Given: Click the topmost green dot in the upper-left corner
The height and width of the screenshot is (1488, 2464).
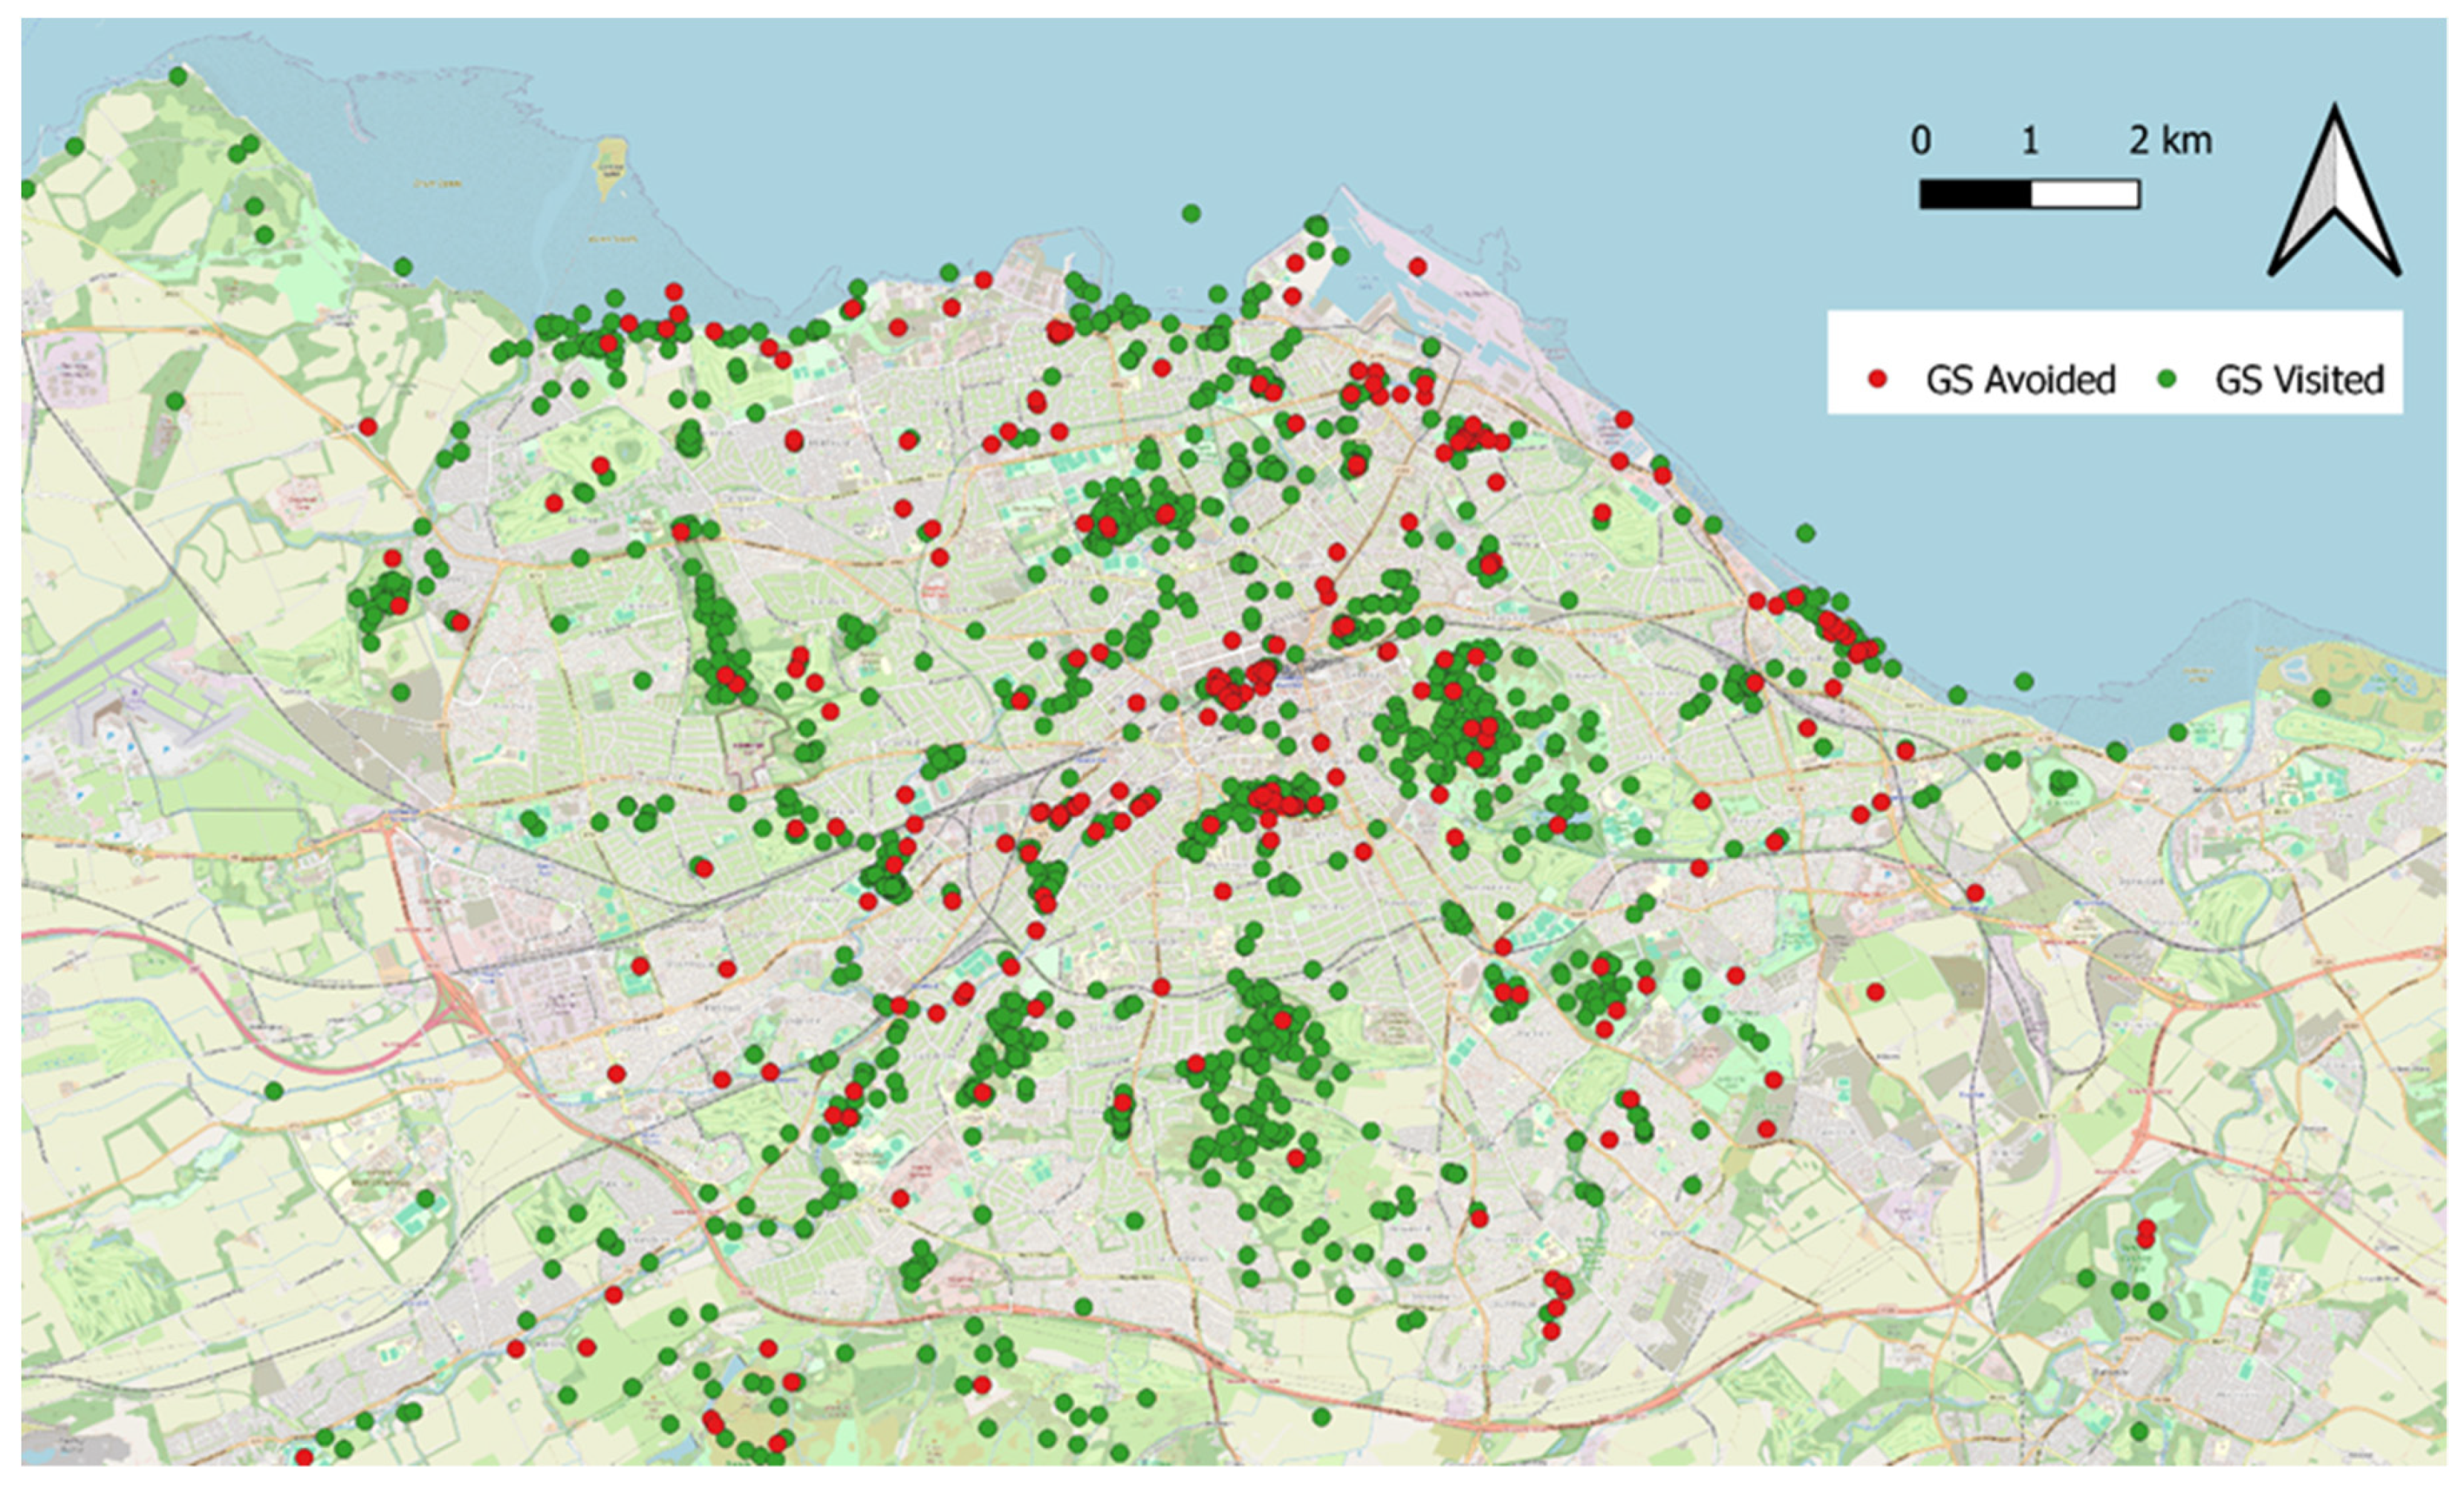Looking at the screenshot, I should [x=178, y=76].
